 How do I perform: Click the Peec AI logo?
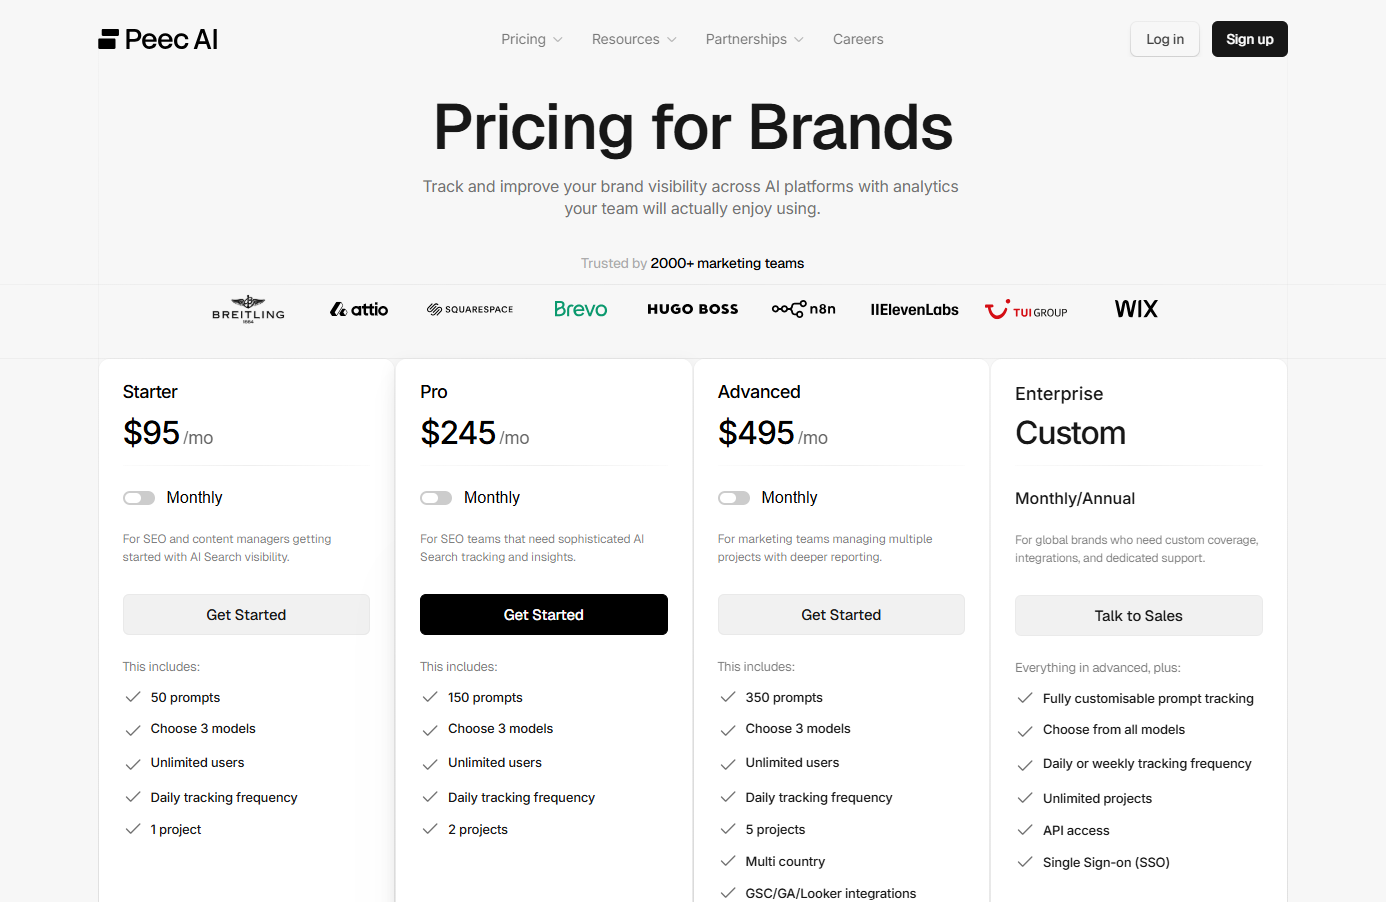point(158,39)
